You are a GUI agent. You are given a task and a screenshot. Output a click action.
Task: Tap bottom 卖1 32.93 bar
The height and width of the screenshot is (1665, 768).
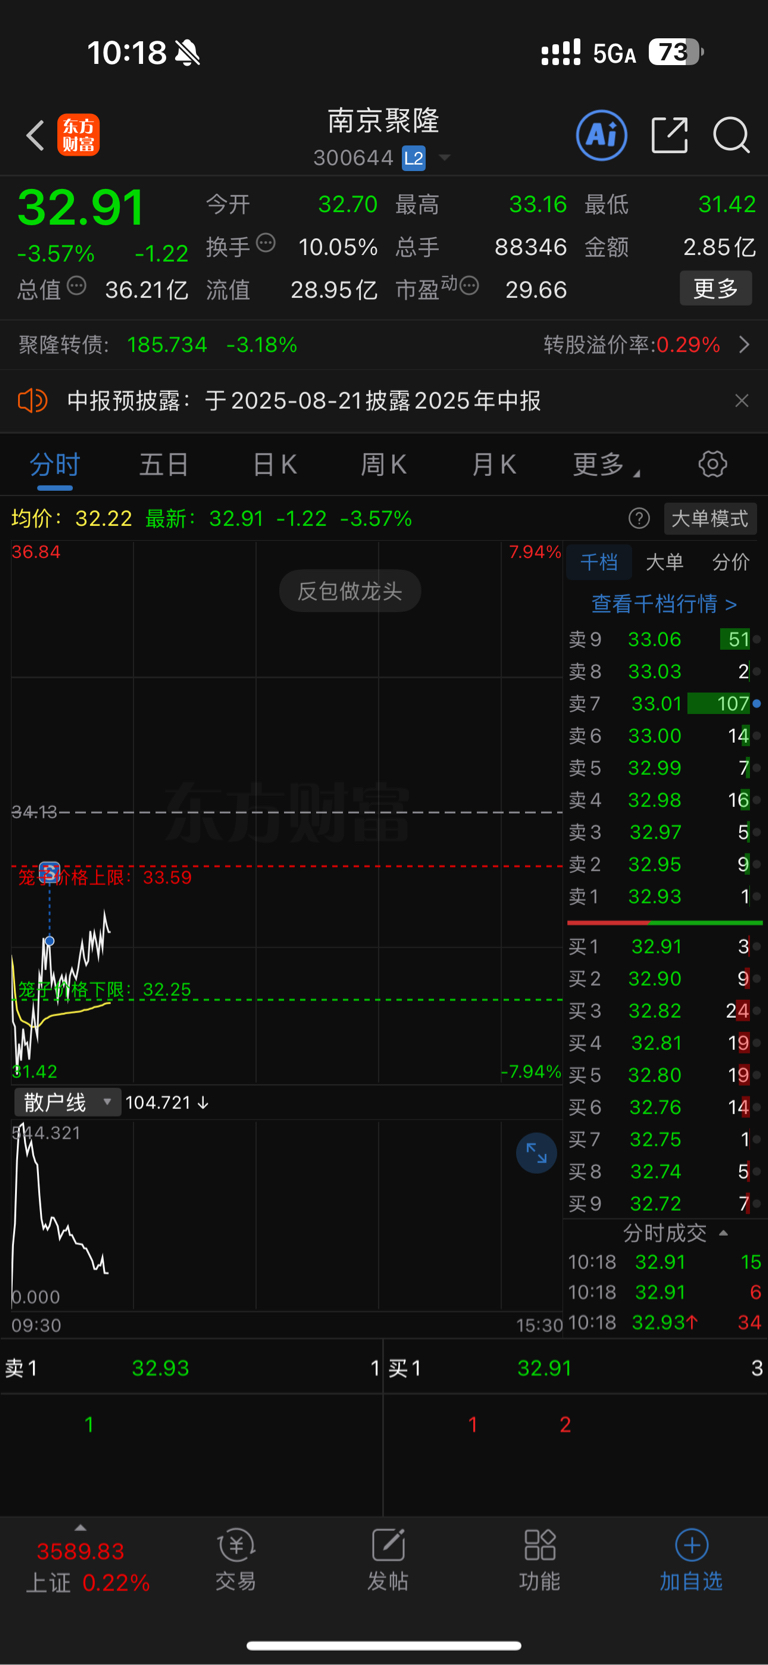click(x=191, y=1368)
